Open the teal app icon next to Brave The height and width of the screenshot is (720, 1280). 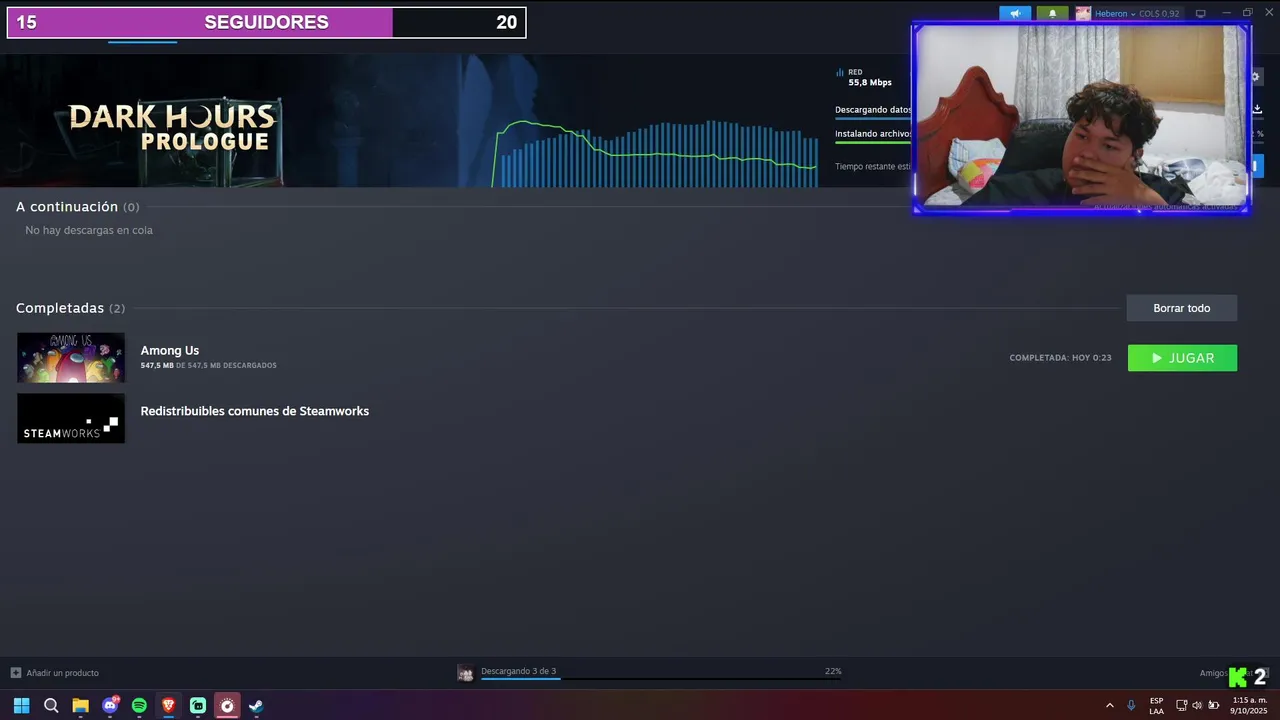click(198, 706)
